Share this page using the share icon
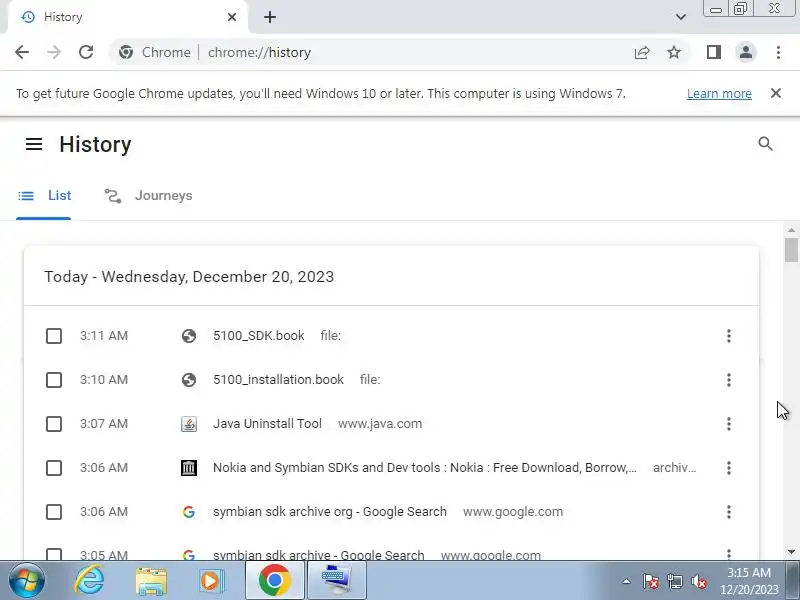Viewport: 800px width, 600px height. [642, 53]
